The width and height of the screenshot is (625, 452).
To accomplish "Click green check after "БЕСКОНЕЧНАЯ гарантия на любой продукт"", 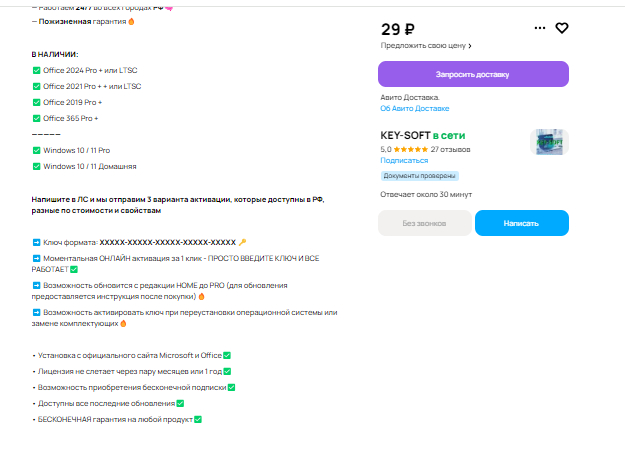I will tap(198, 419).
